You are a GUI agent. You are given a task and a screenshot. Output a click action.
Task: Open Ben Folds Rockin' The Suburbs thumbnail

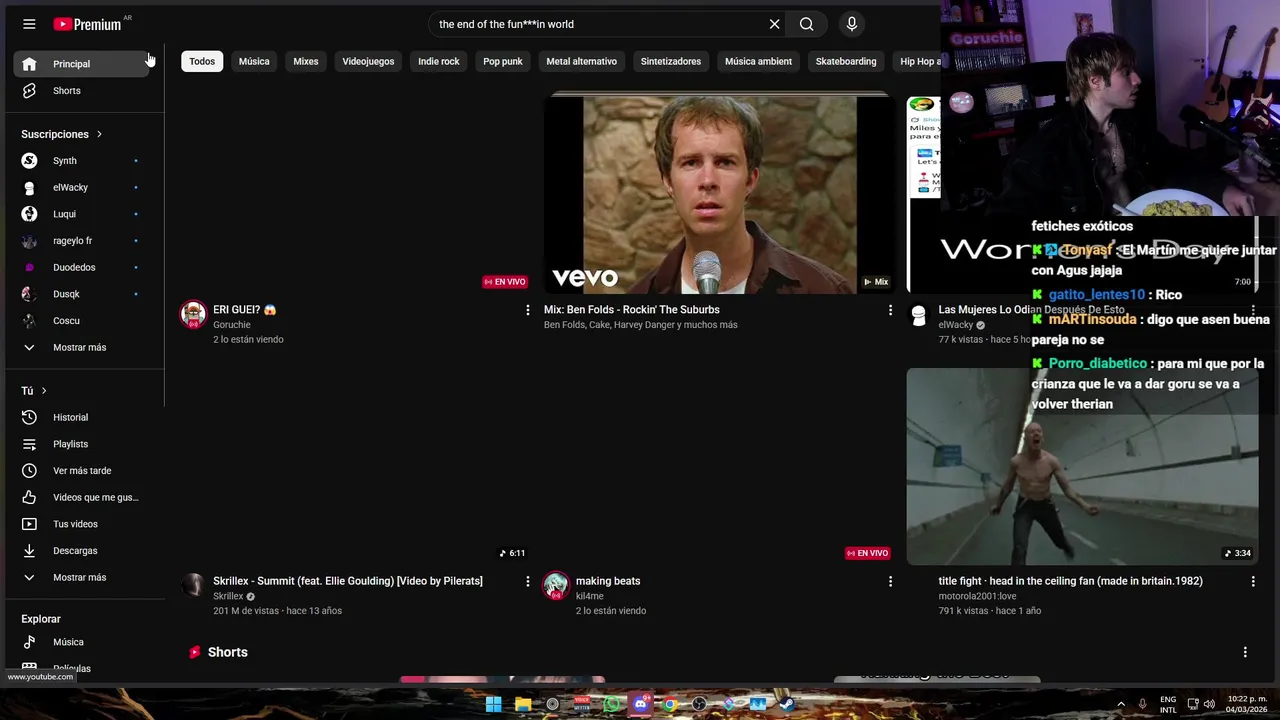(720, 194)
